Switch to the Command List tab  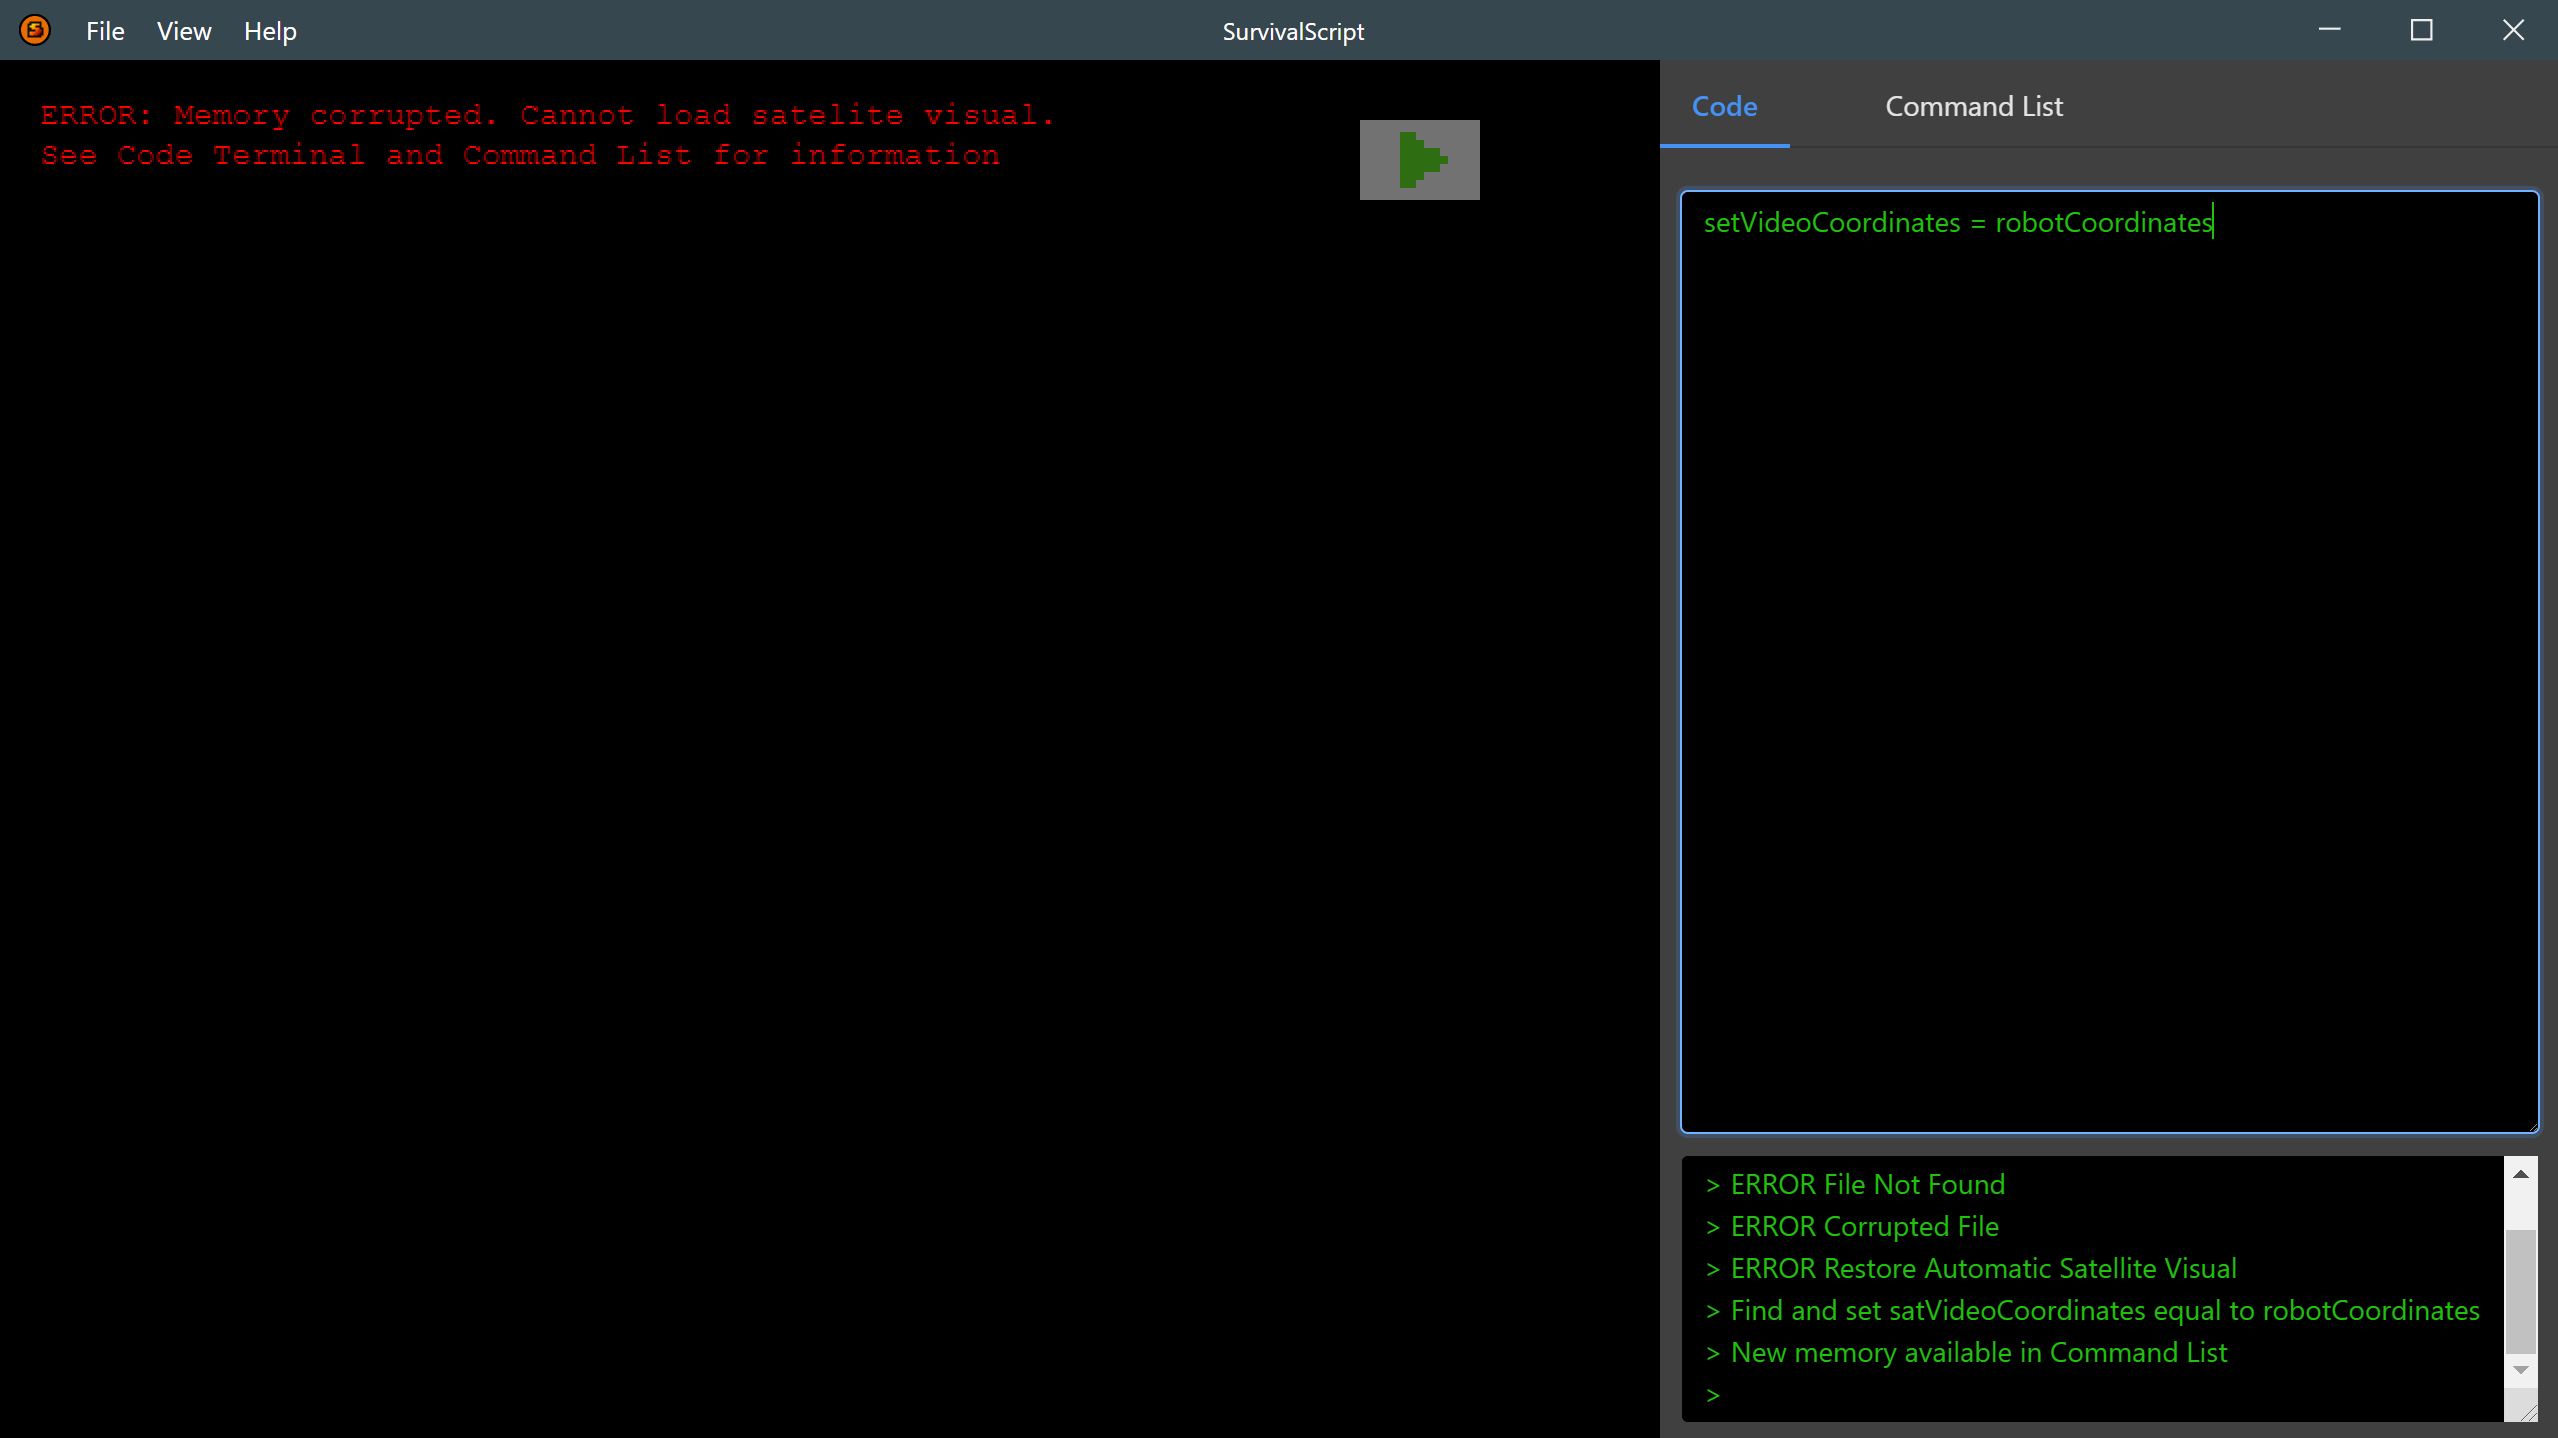click(x=1973, y=106)
